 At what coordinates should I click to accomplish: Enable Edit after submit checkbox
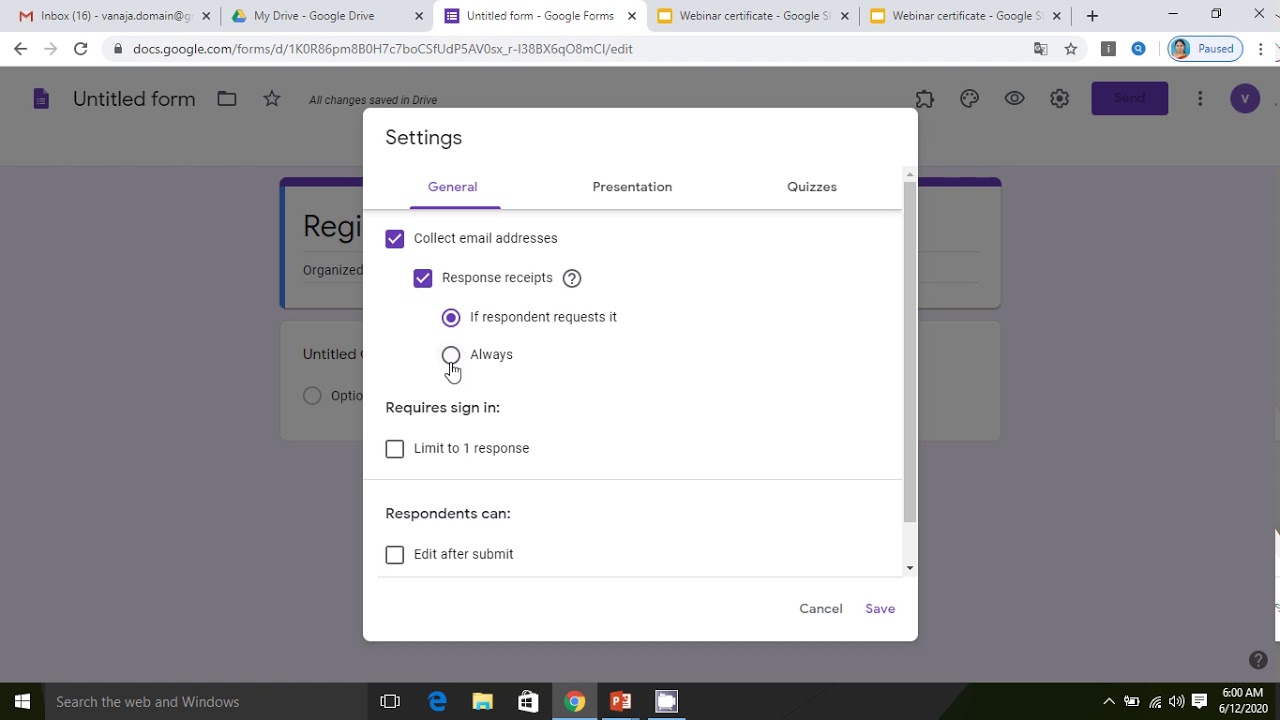click(395, 554)
